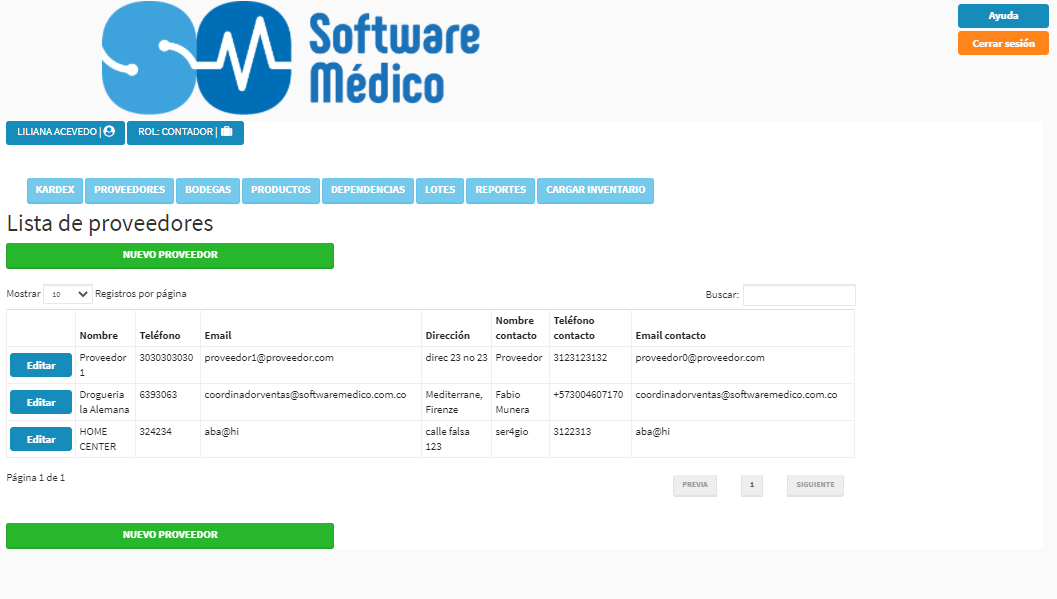Click the user profile icon beside LILIANA ACEVEDO
This screenshot has width=1057, height=599.
point(111,131)
